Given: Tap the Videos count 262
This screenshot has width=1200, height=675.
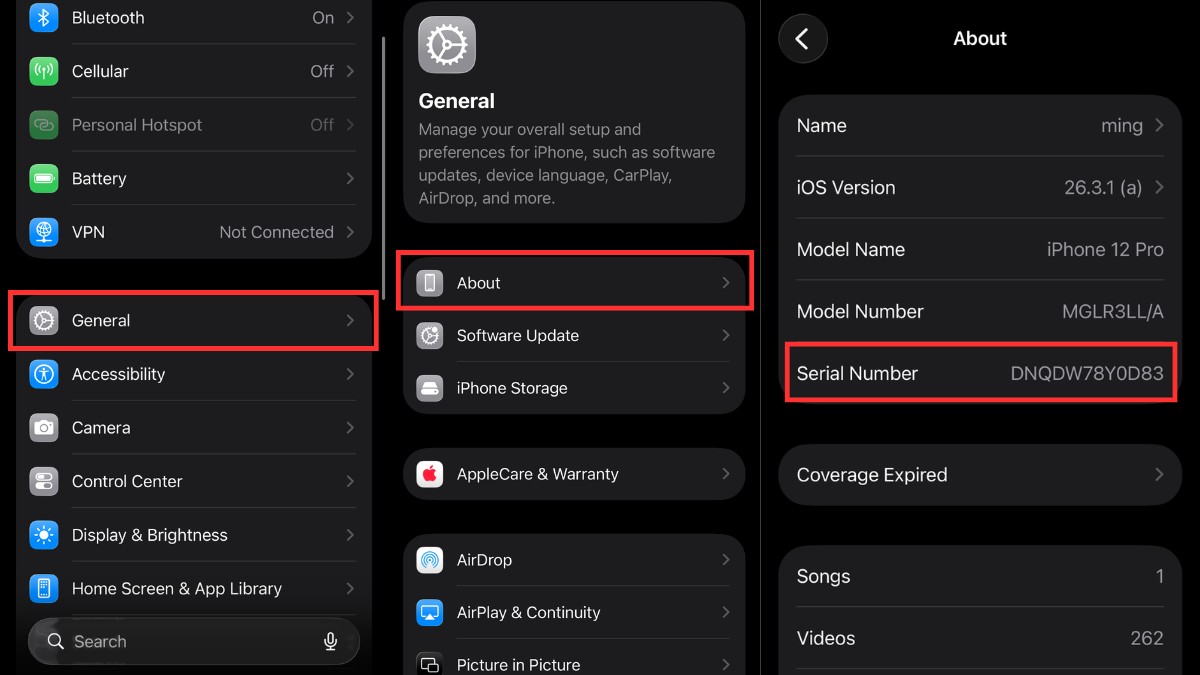Looking at the screenshot, I should [1147, 638].
